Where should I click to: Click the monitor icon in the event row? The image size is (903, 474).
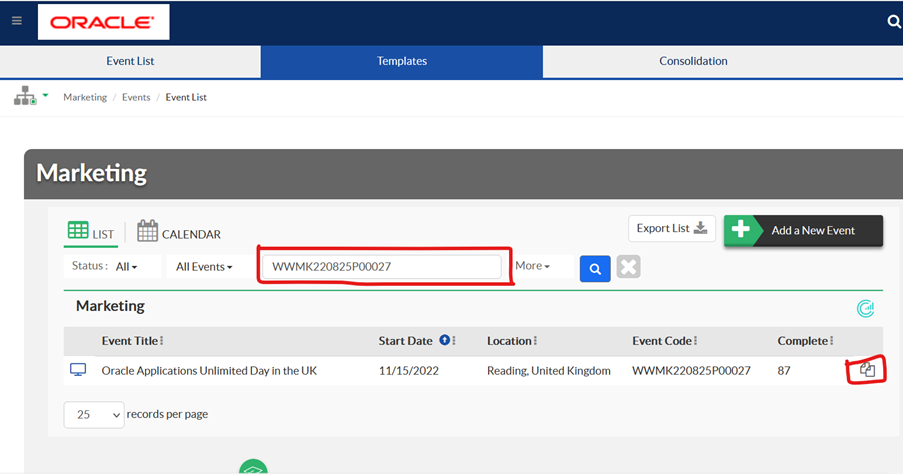coord(78,370)
